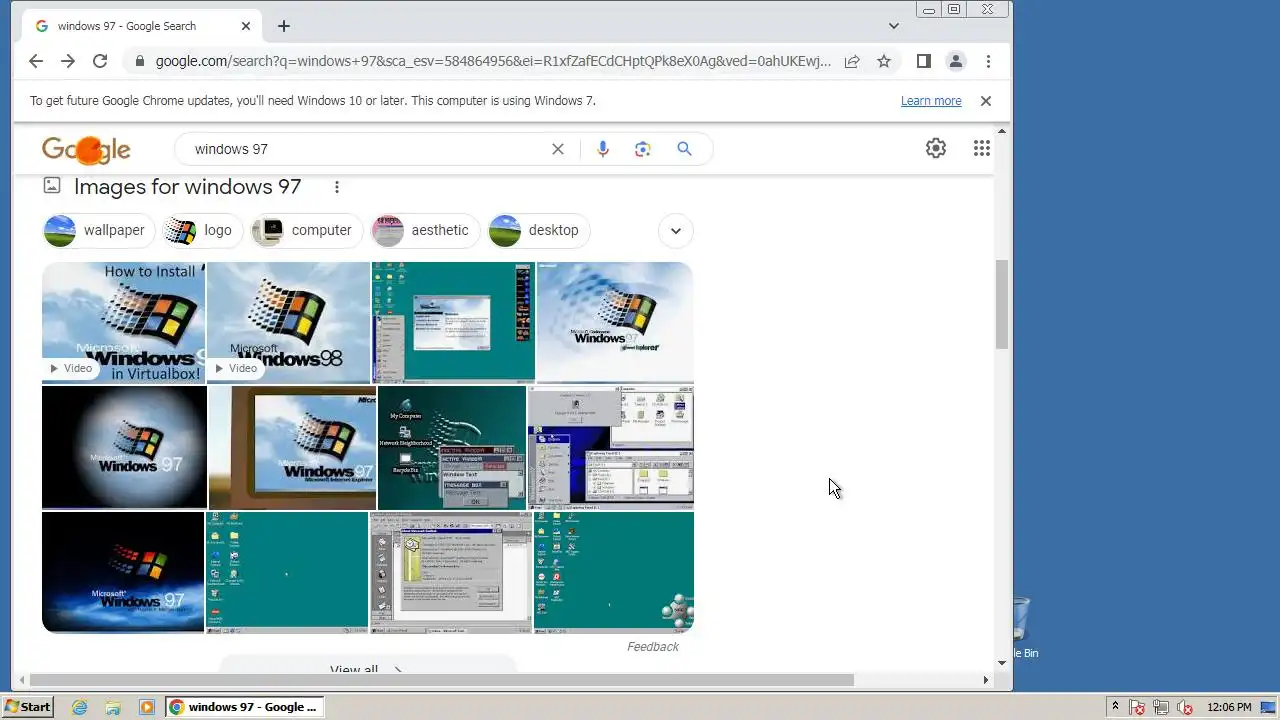Open network status tray icon
The image size is (1280, 720).
(1162, 707)
